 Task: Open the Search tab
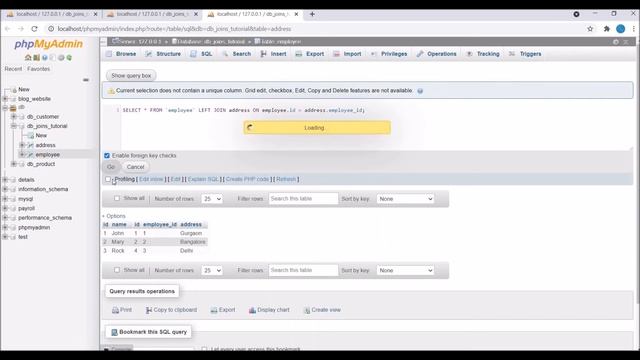point(237,54)
